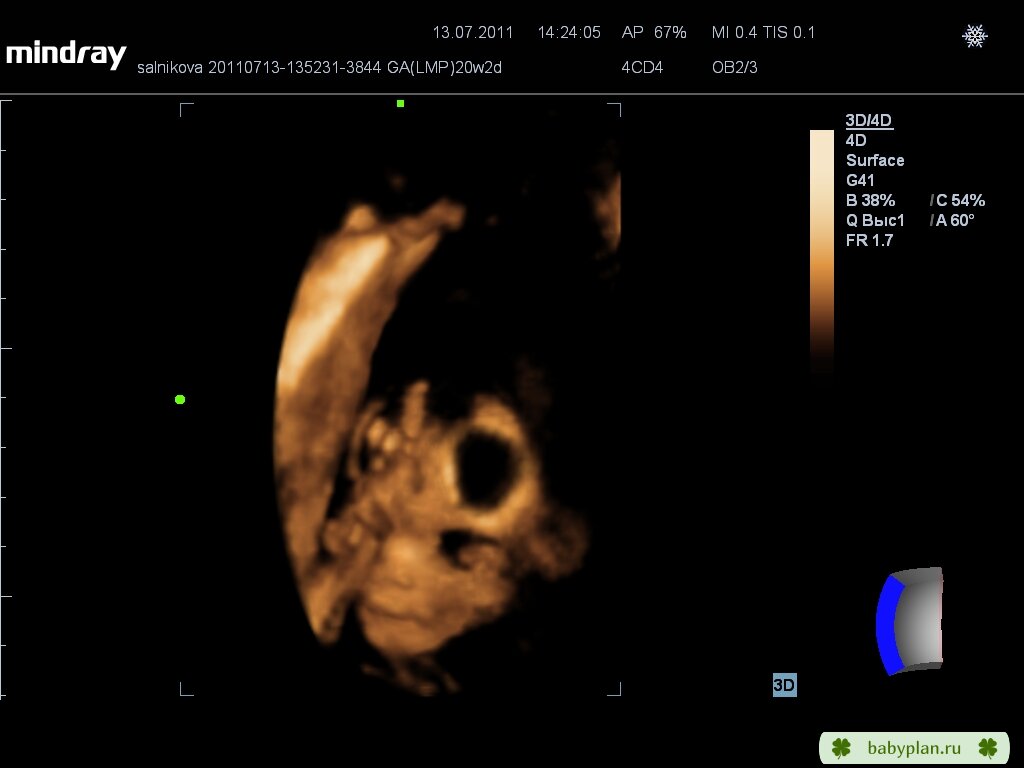The image size is (1024, 768).
Task: Click the MI 0.4 TIS 0.1 readout
Action: point(763,33)
